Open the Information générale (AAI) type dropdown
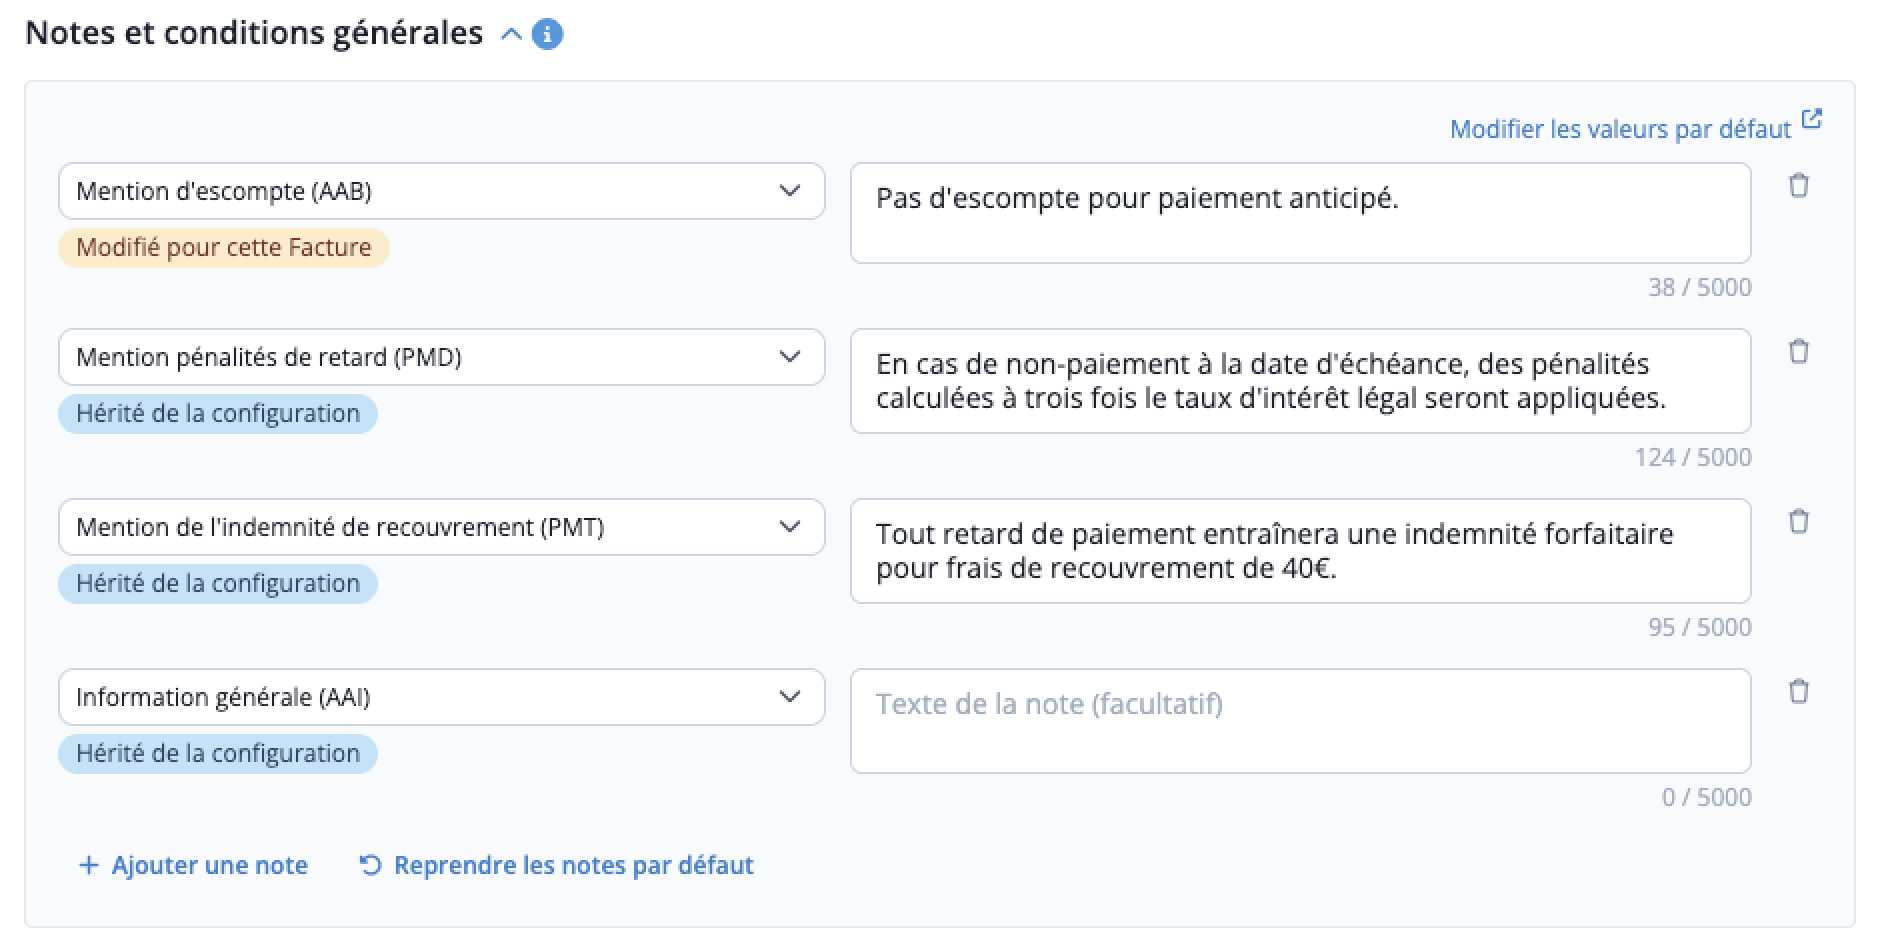The width and height of the screenshot is (1878, 944). pos(442,697)
